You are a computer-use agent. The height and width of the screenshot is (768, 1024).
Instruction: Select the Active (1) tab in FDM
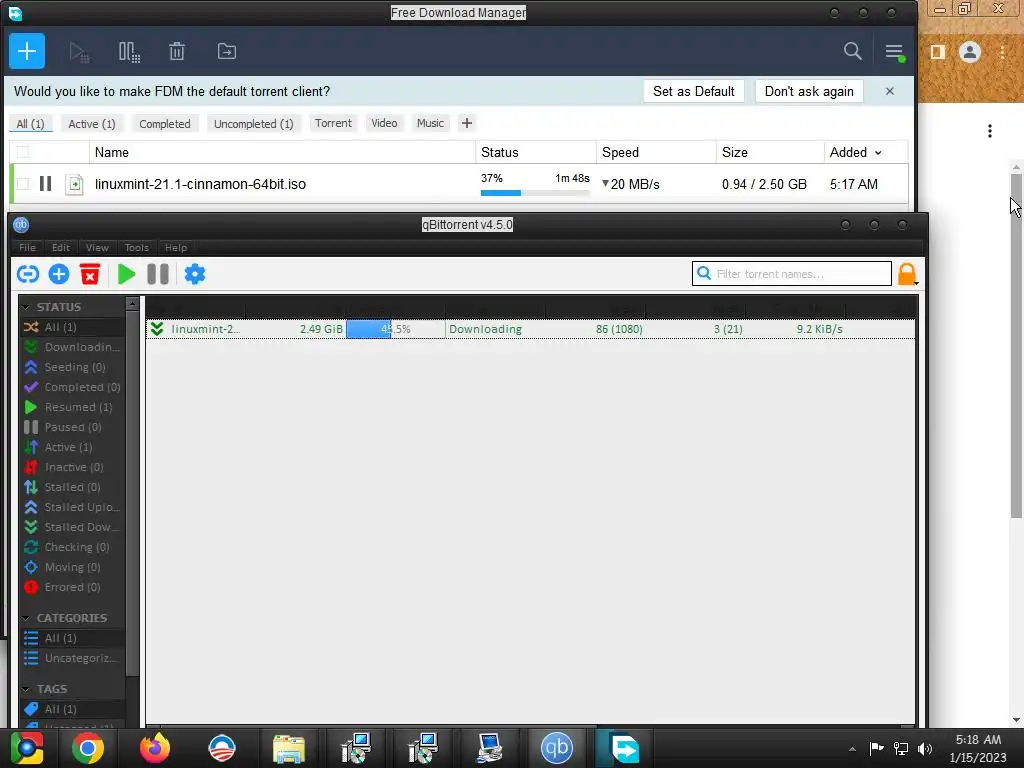pos(92,123)
